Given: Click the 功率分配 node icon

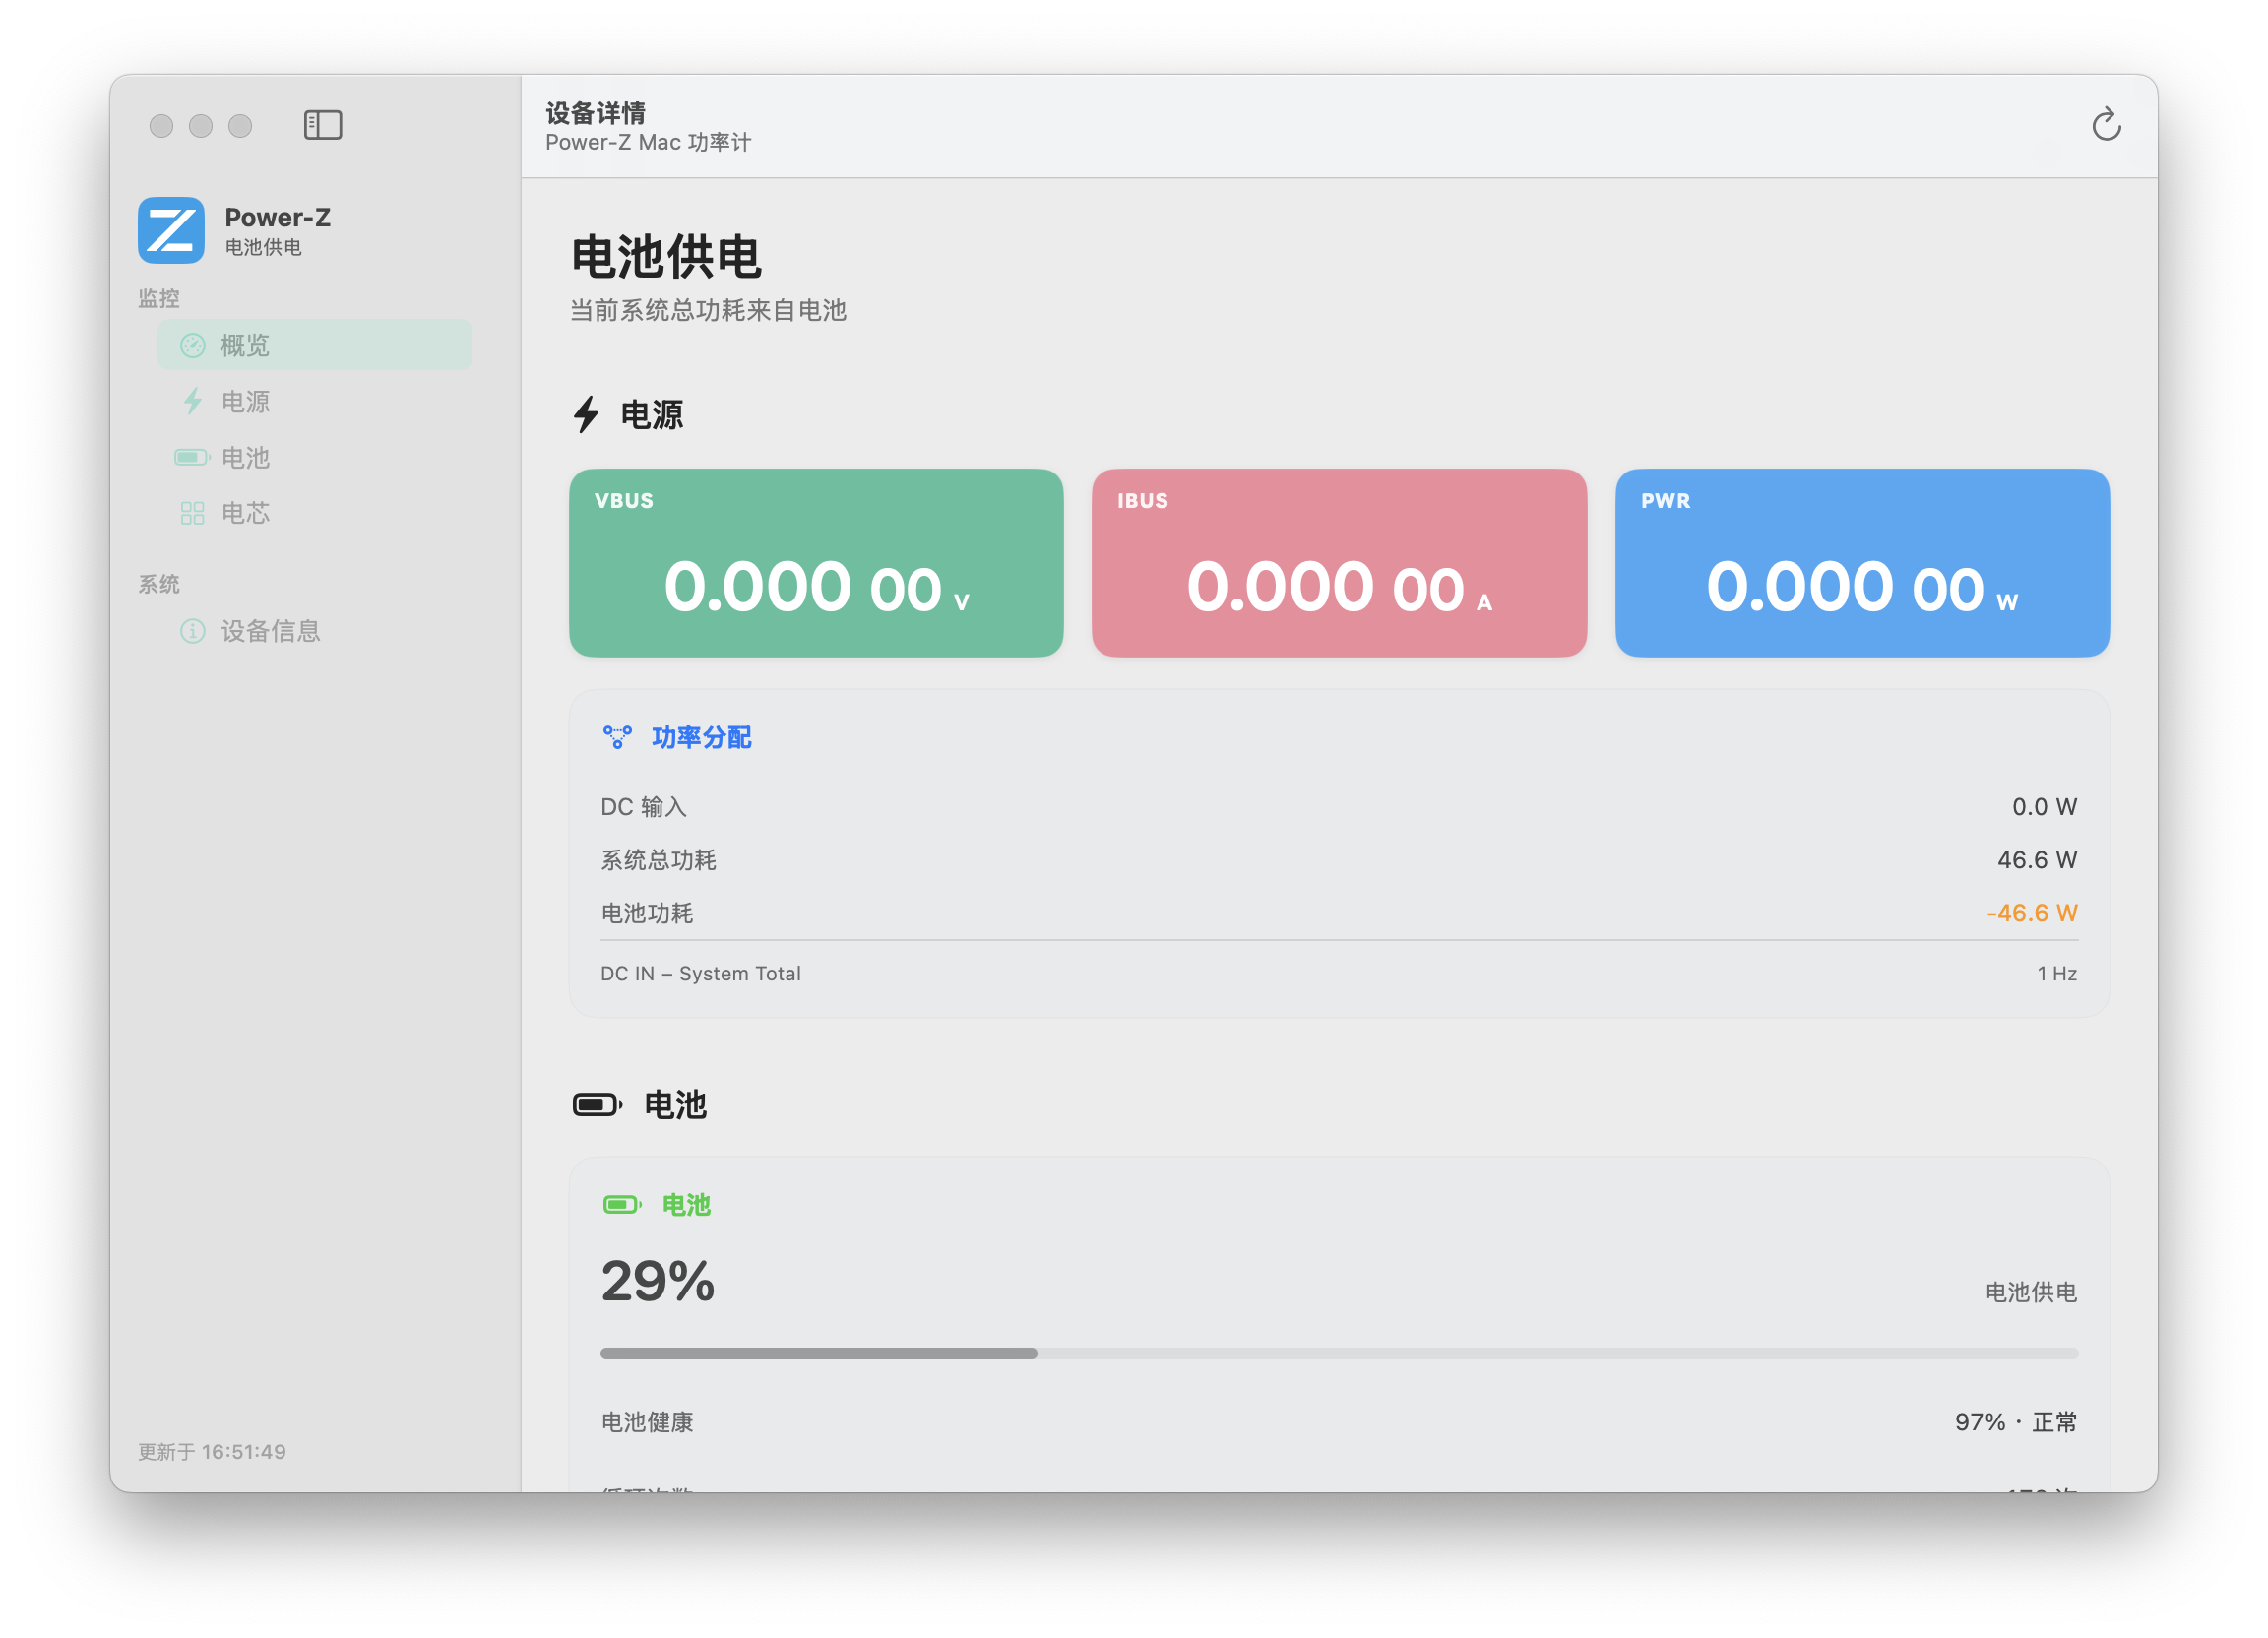Looking at the screenshot, I should click(617, 738).
